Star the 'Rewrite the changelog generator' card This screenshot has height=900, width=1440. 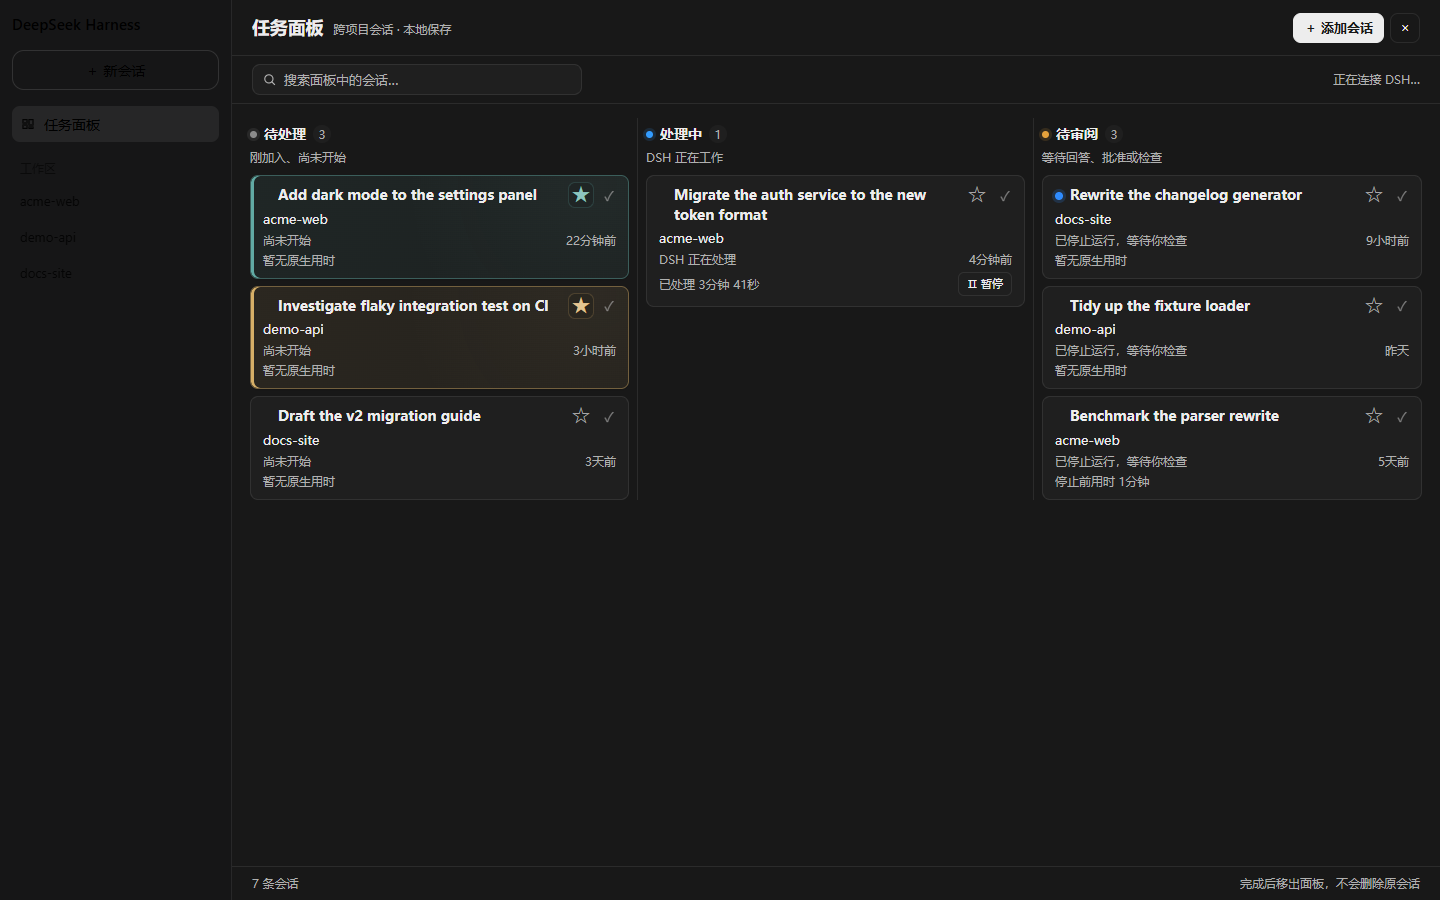[1374, 195]
